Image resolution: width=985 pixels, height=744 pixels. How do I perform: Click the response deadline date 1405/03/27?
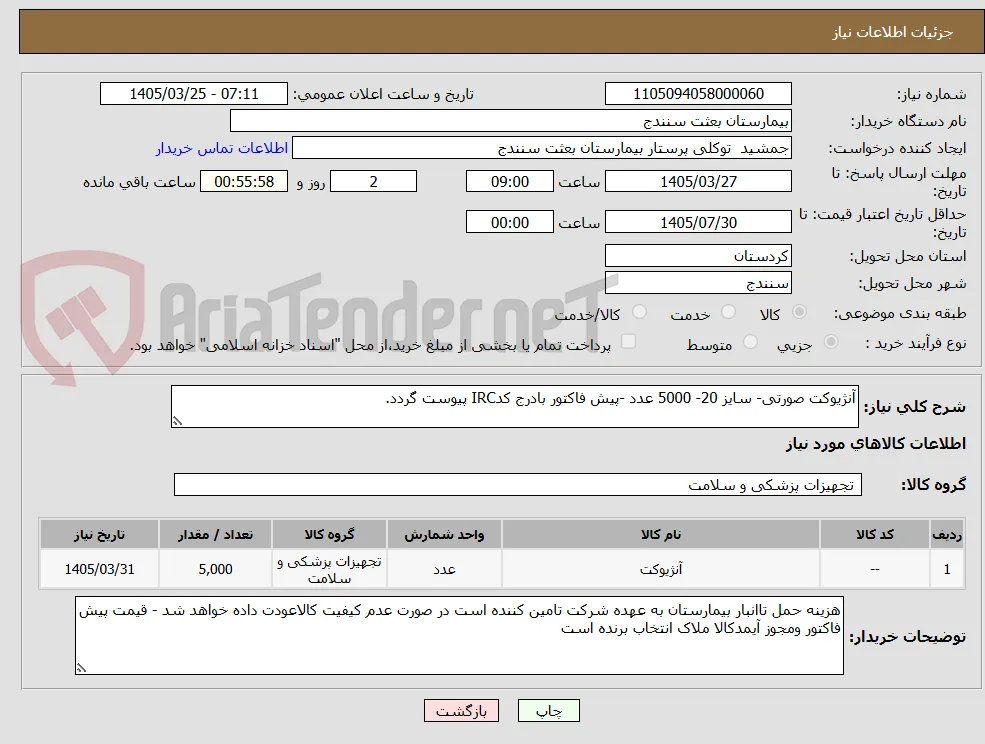698,182
